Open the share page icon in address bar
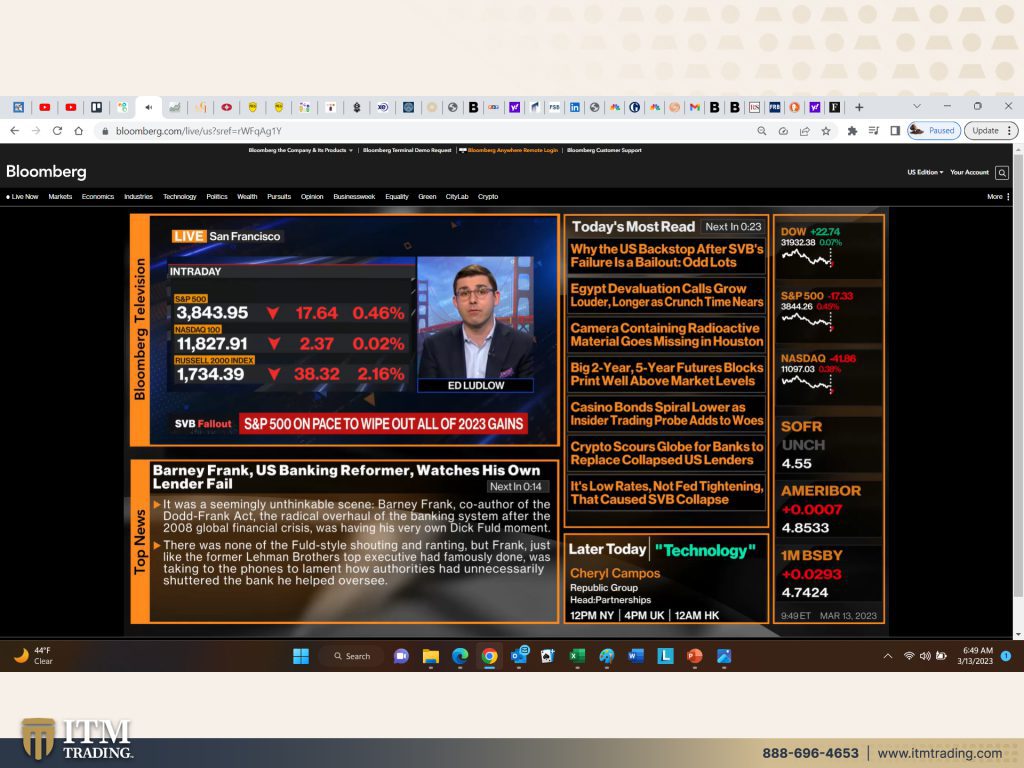 pyautogui.click(x=805, y=131)
